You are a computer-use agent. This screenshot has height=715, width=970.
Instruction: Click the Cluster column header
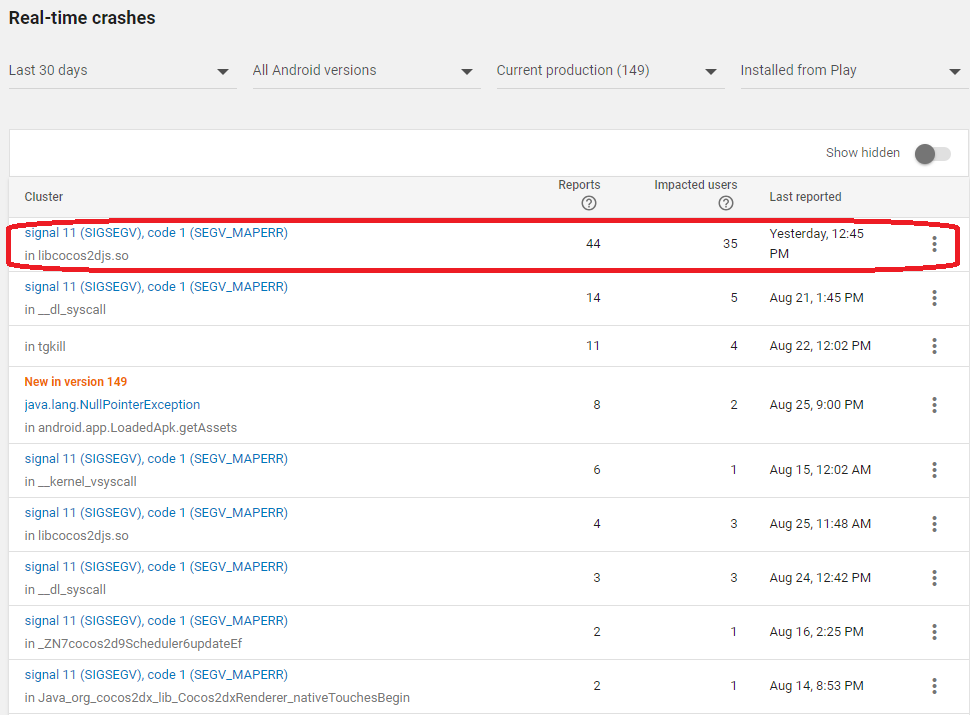[x=44, y=197]
